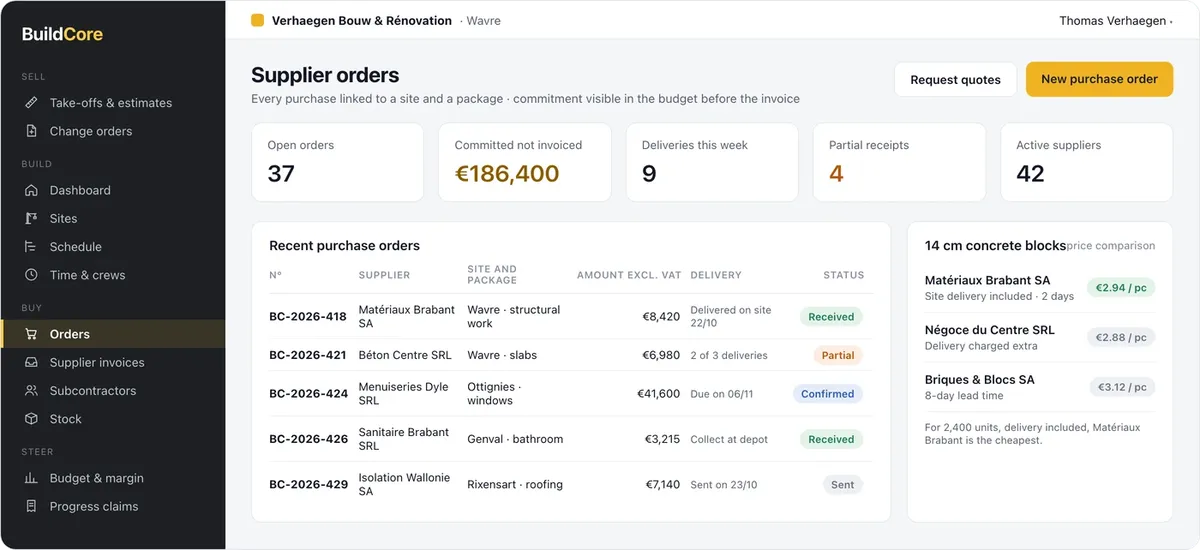Click the Time & crews clock icon
The height and width of the screenshot is (550, 1200).
coord(31,275)
